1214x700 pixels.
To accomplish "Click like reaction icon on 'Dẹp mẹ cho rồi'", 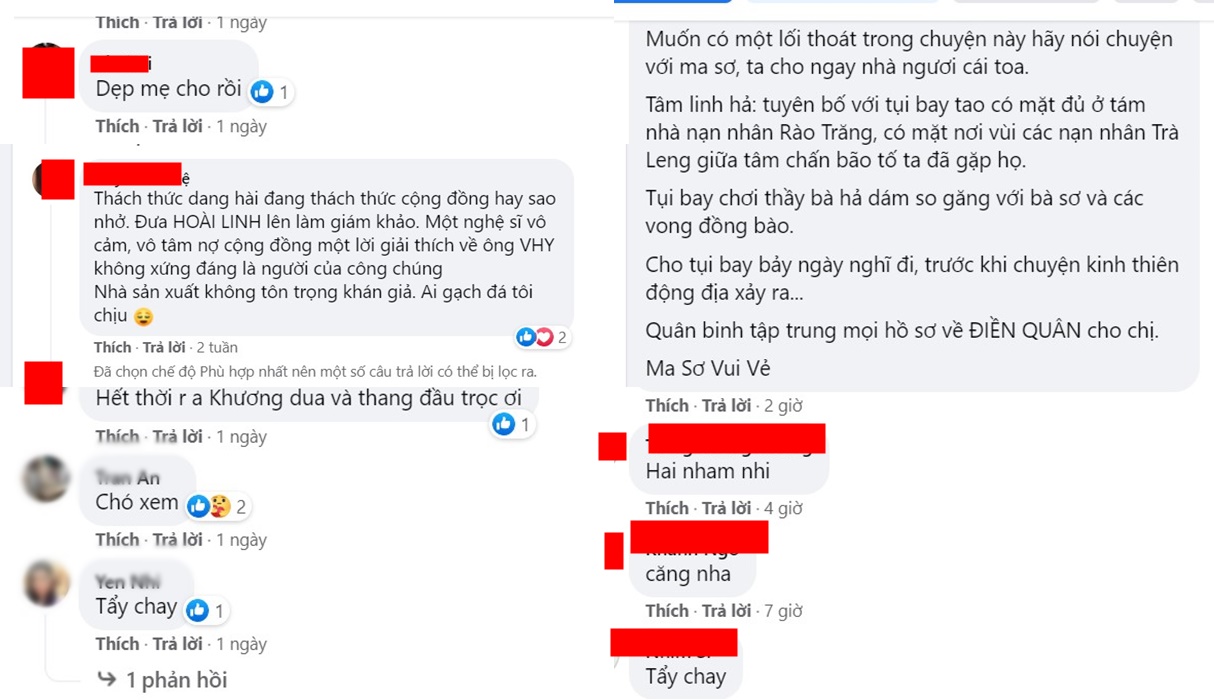I will pyautogui.click(x=262, y=92).
